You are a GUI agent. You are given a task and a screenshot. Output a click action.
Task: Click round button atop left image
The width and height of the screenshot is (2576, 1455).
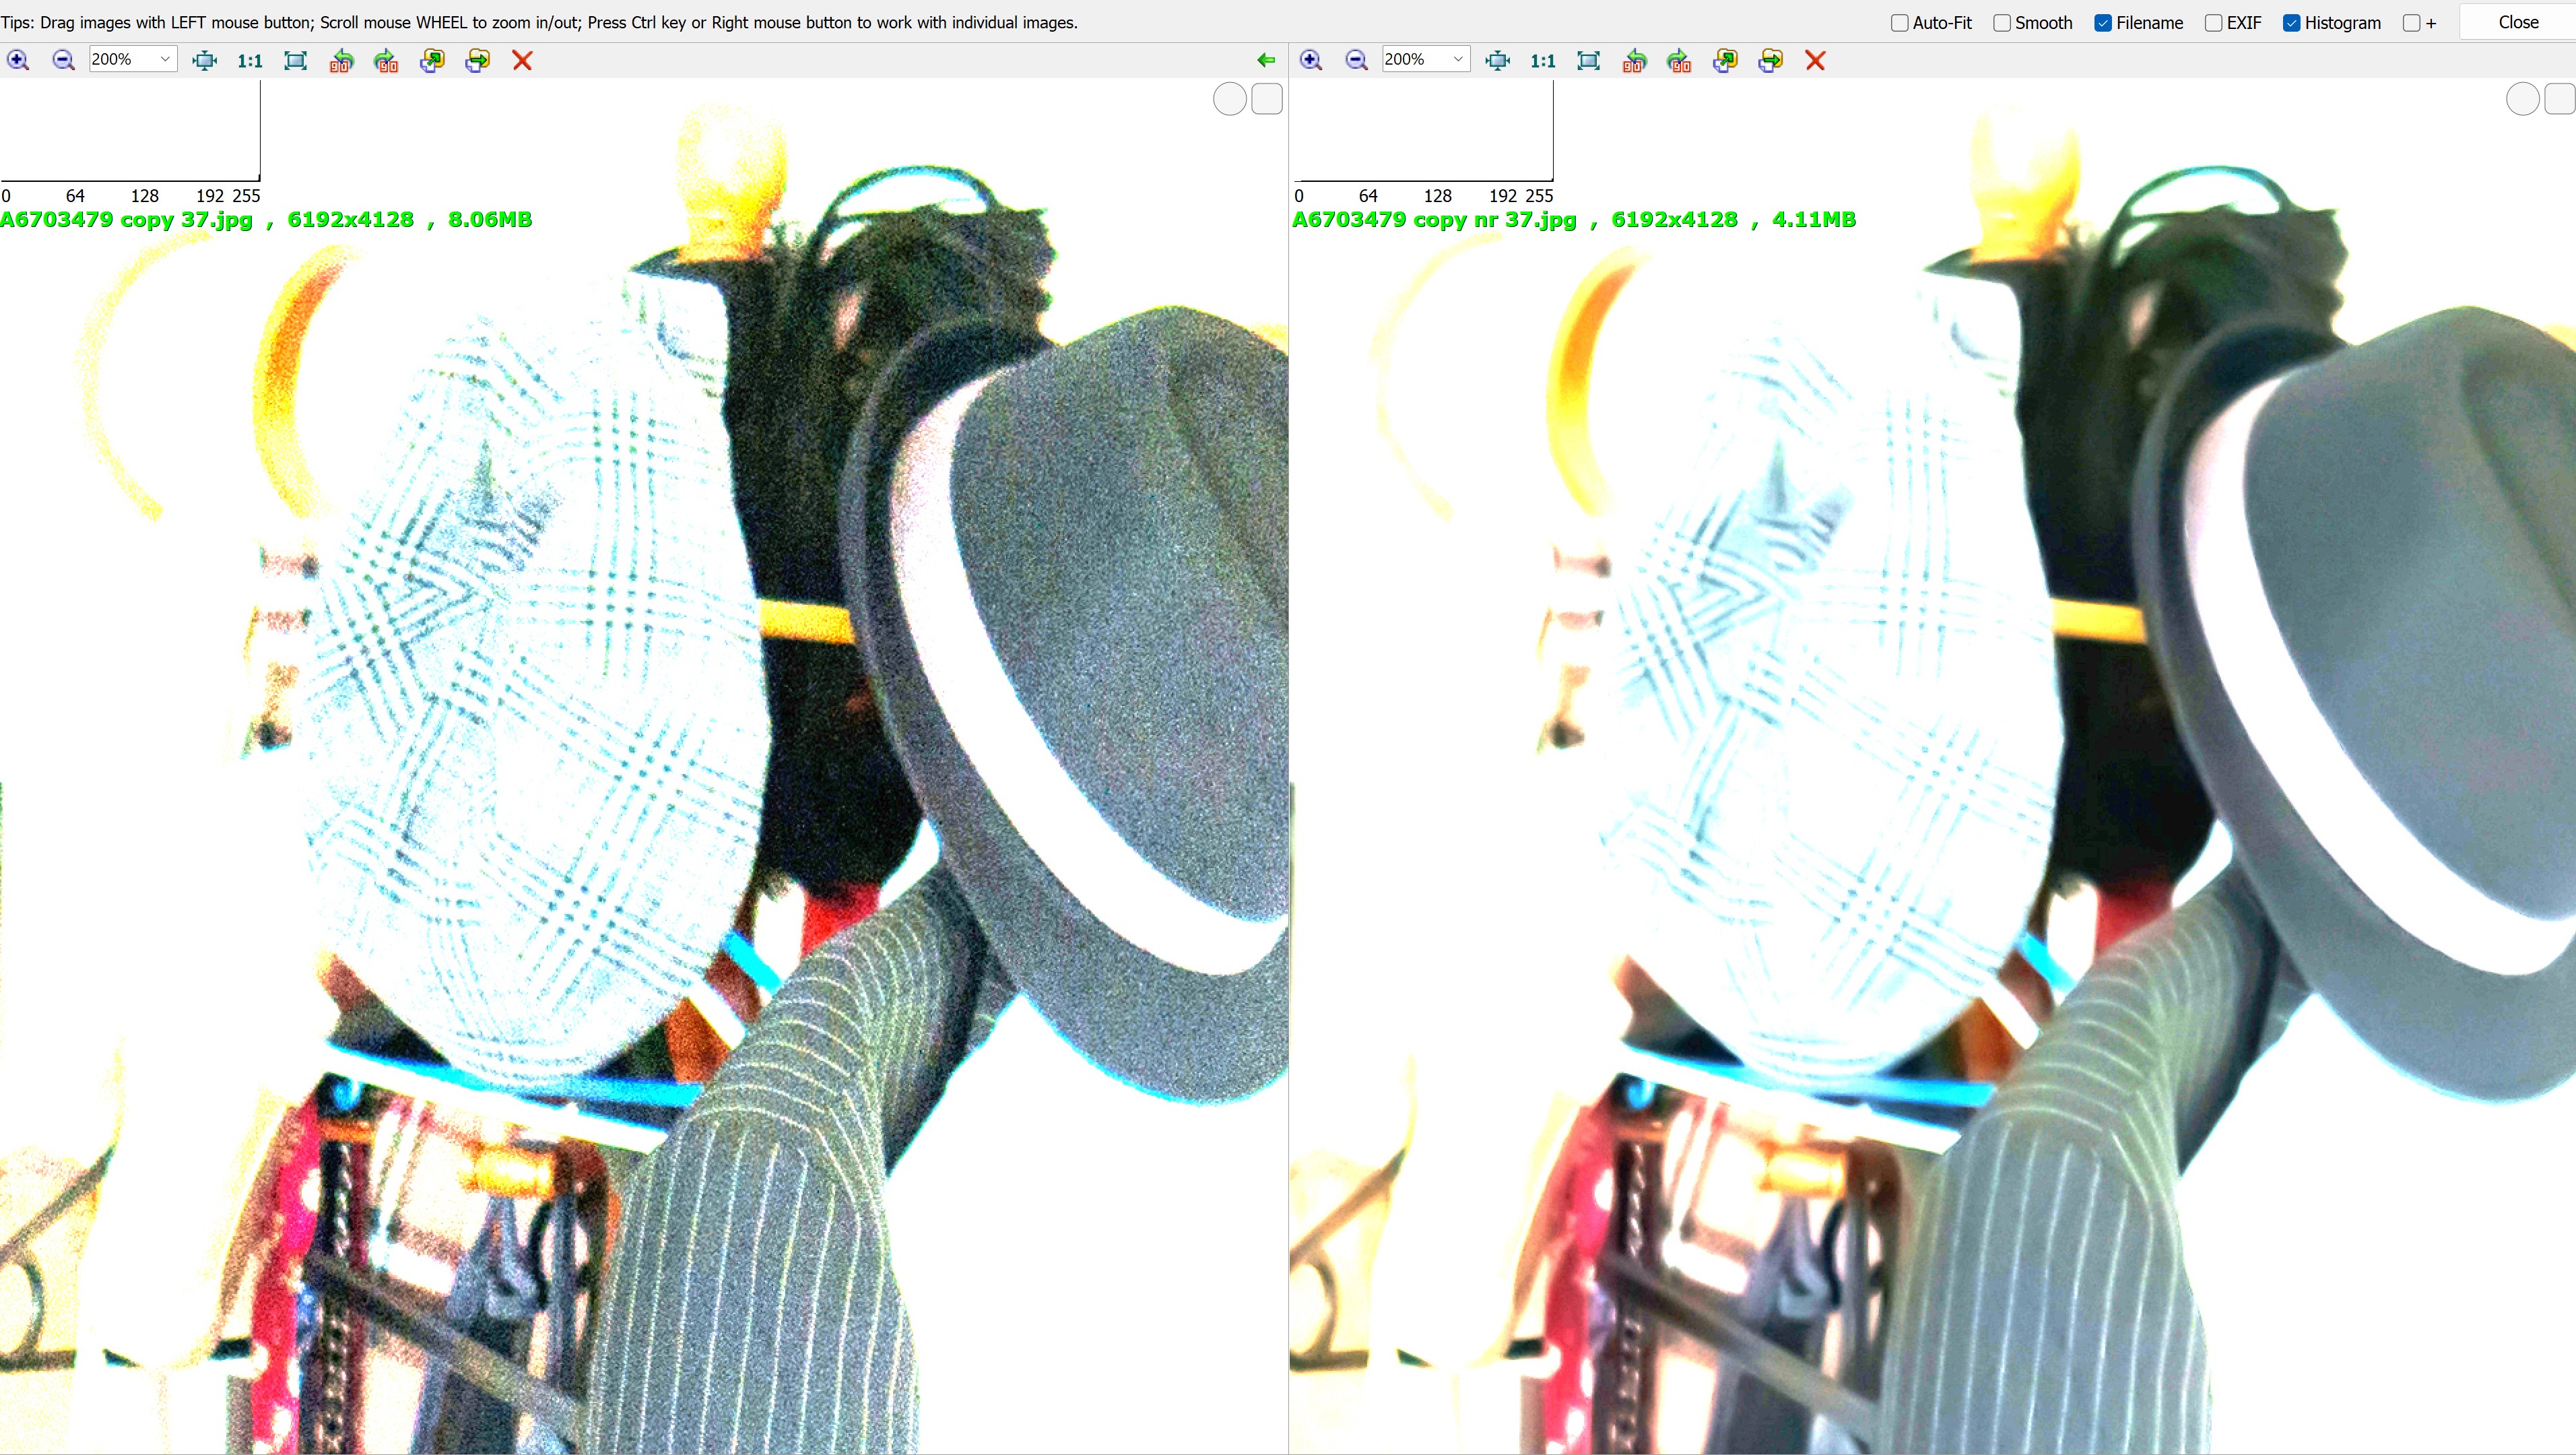pyautogui.click(x=1229, y=99)
